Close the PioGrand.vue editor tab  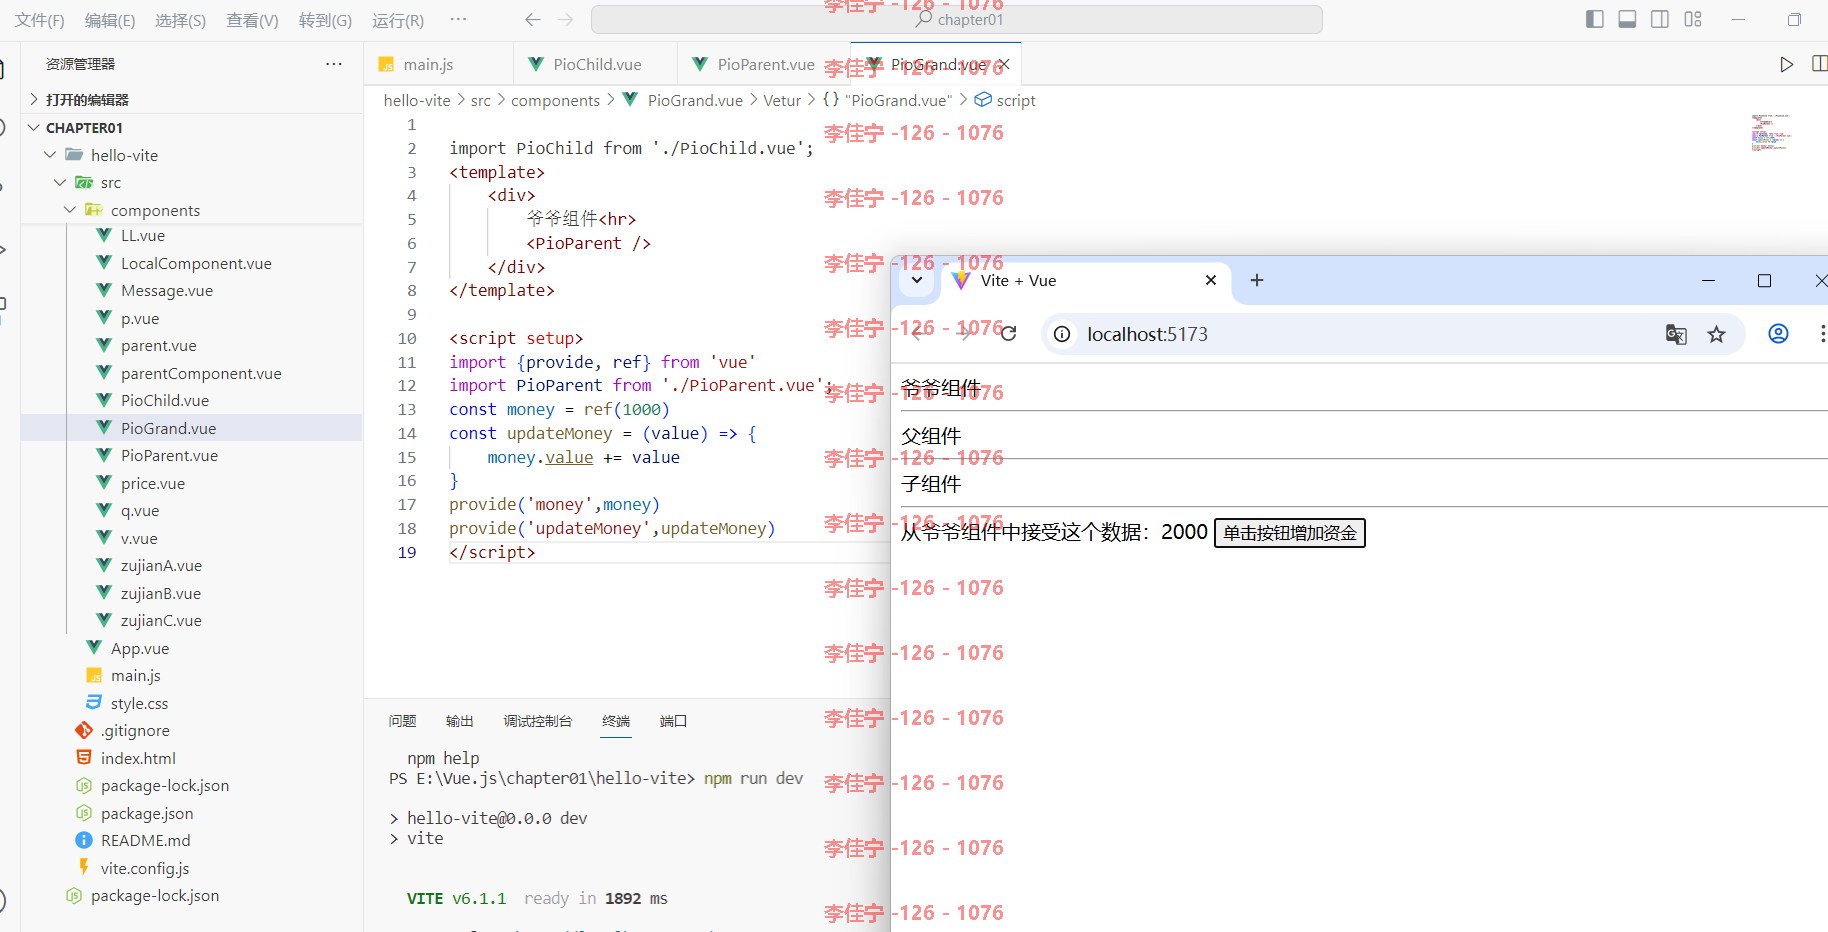(x=1005, y=64)
